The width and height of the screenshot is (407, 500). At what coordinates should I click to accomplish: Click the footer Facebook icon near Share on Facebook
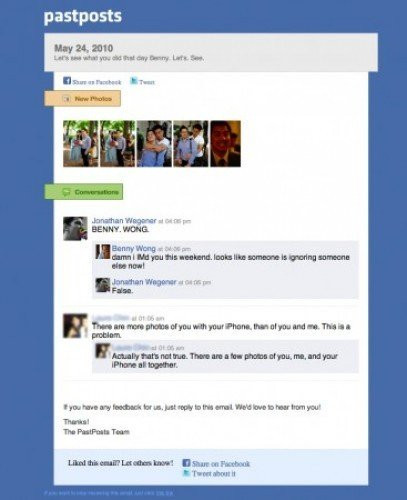coord(186,463)
